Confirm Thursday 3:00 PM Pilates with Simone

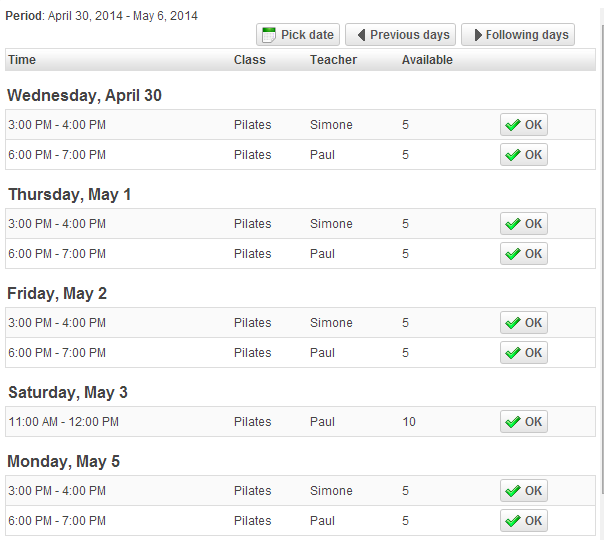coord(524,224)
